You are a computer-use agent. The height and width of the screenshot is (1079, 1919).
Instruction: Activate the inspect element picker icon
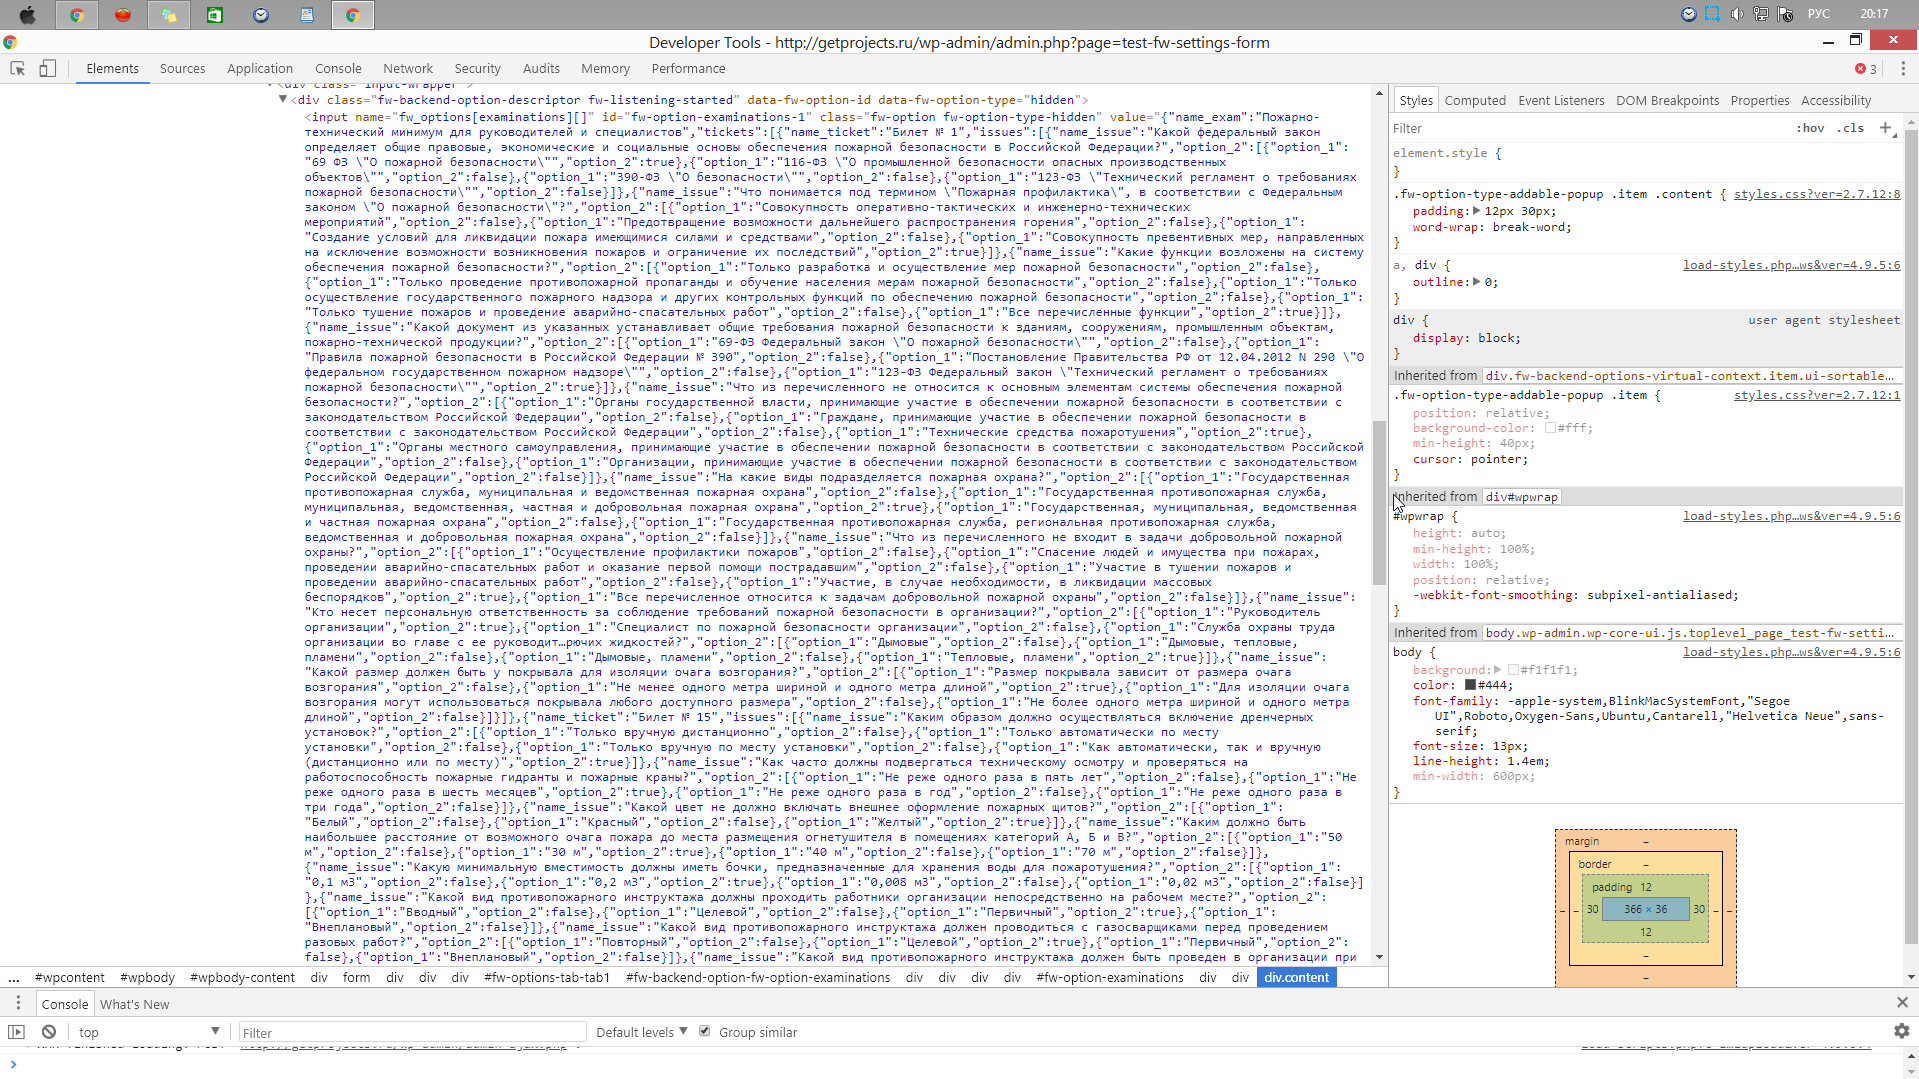pyautogui.click(x=18, y=69)
